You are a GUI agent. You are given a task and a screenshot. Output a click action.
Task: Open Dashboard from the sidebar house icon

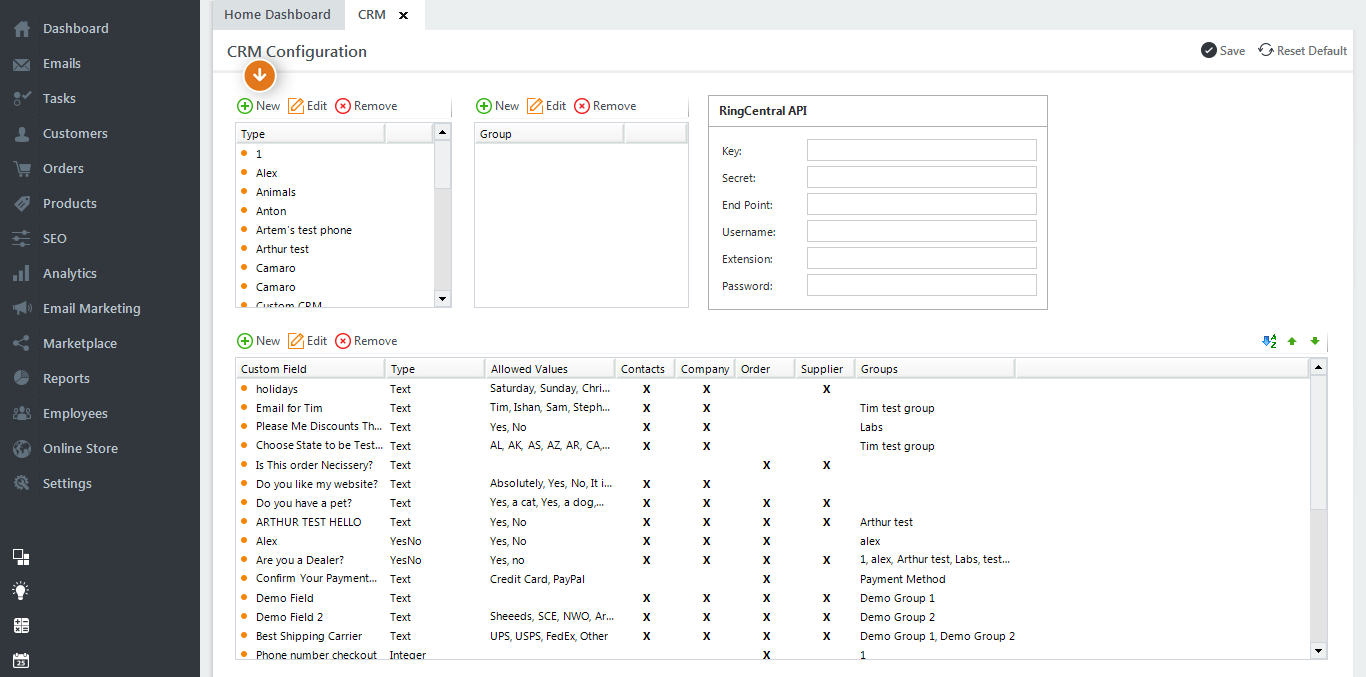(21, 29)
